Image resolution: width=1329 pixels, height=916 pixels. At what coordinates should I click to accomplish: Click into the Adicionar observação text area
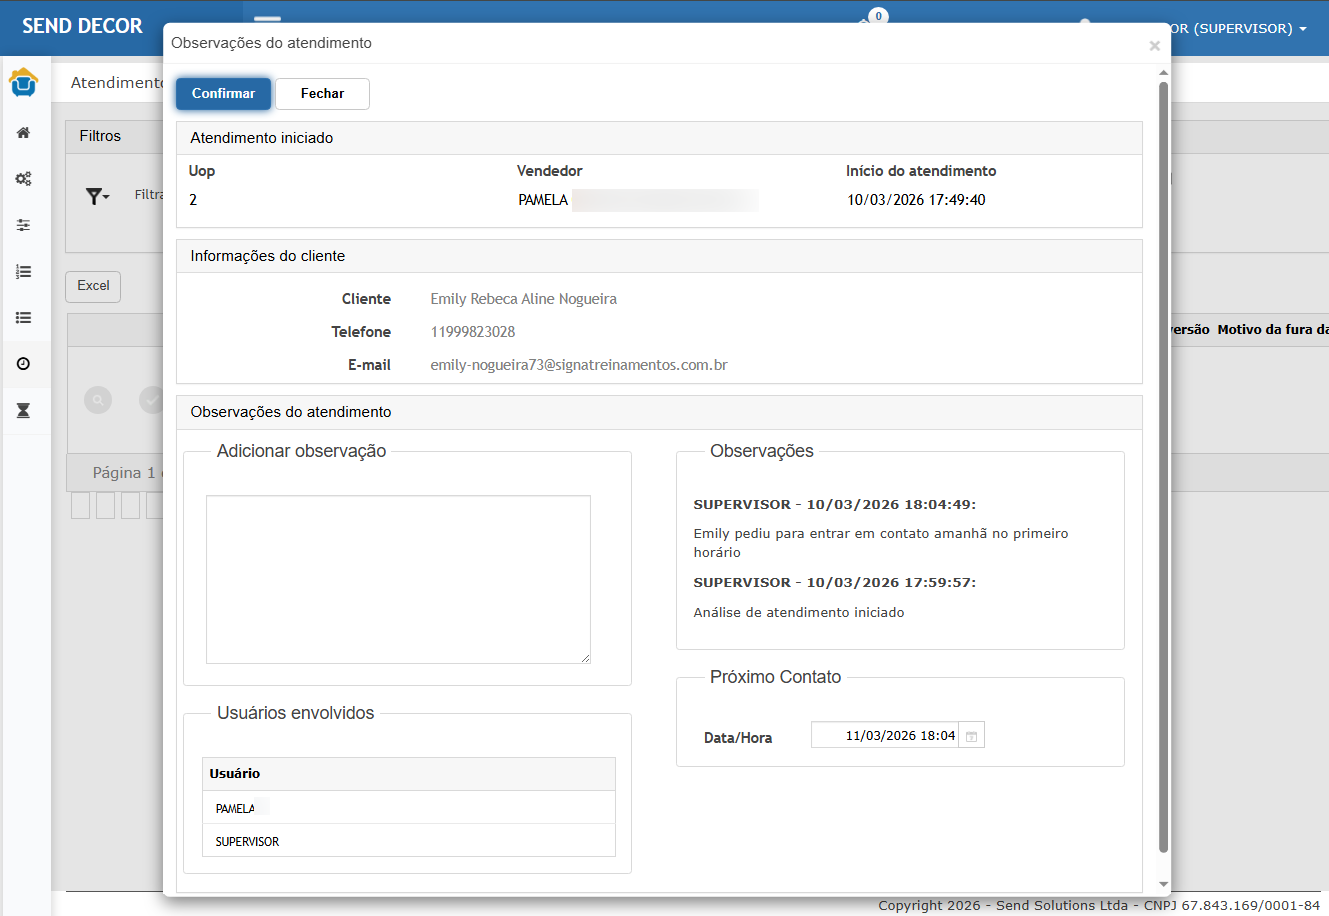398,579
